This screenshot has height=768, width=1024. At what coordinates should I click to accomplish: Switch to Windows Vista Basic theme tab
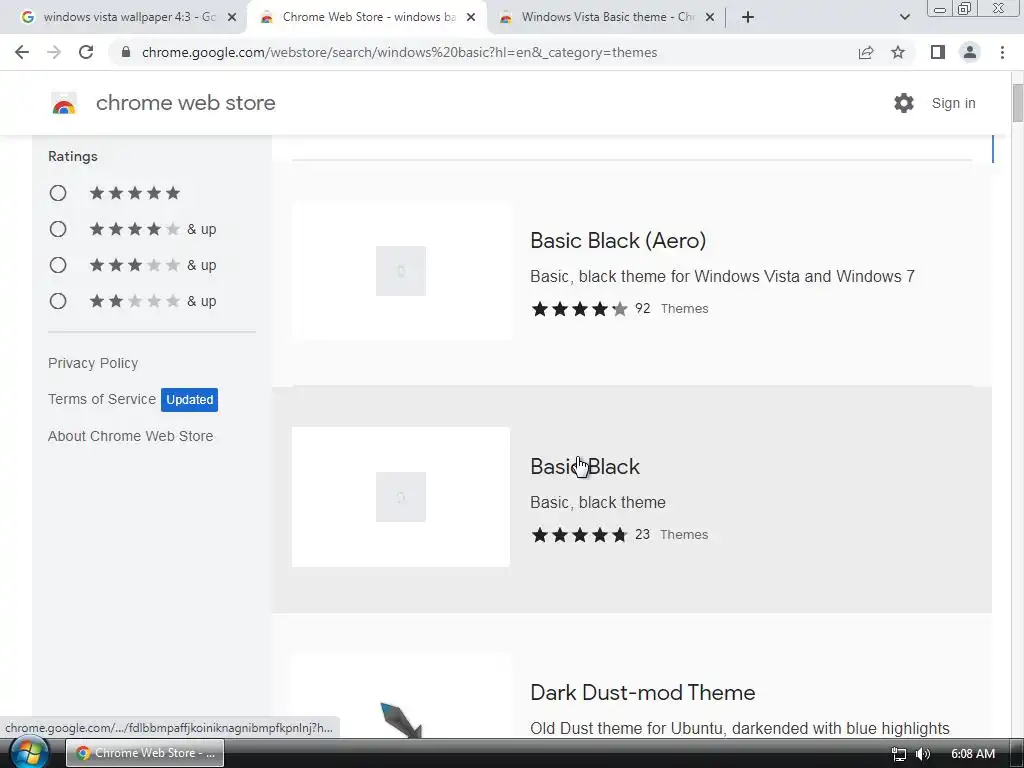[x=606, y=18]
